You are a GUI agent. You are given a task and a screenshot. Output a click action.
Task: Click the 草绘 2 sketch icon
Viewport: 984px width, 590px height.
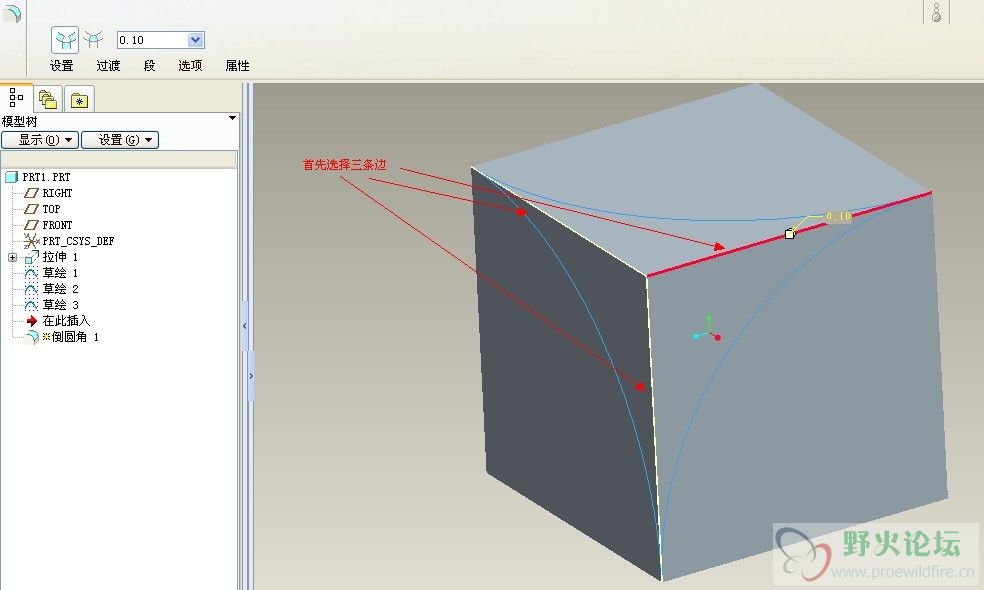click(31, 289)
